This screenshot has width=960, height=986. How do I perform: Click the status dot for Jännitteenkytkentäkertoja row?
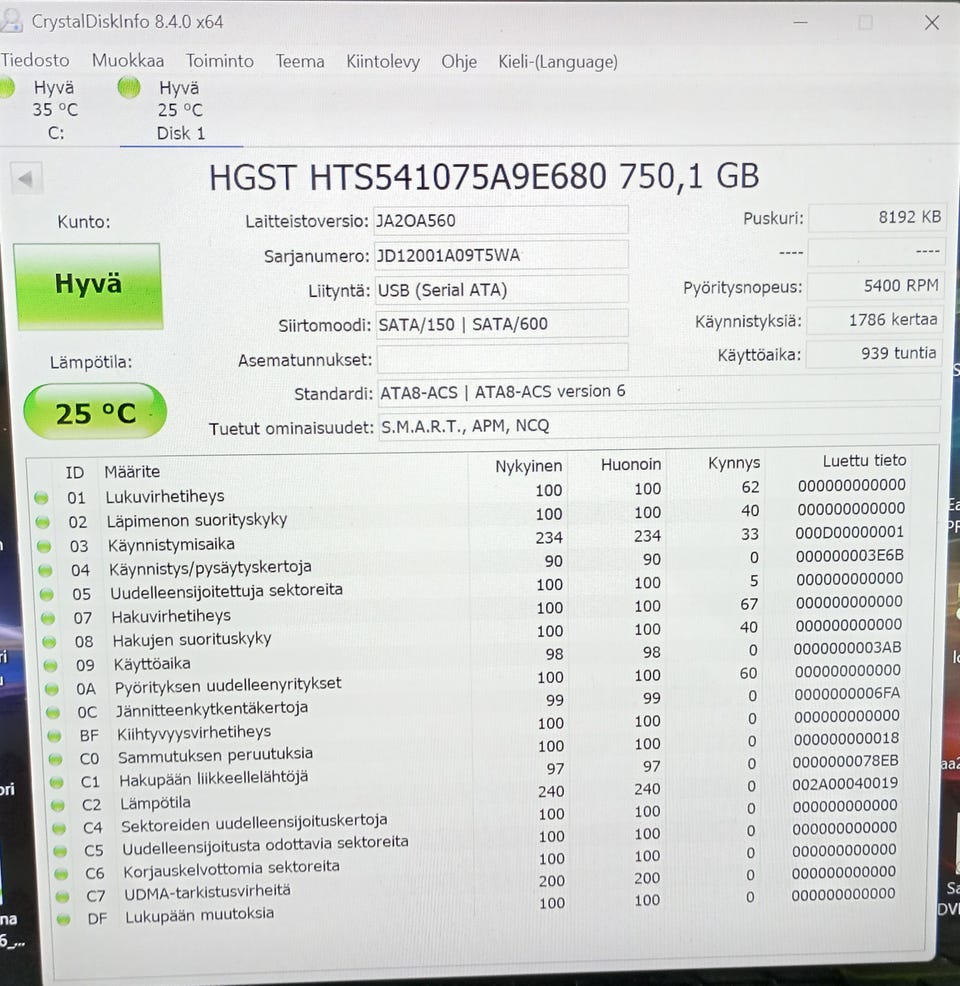pyautogui.click(x=53, y=712)
